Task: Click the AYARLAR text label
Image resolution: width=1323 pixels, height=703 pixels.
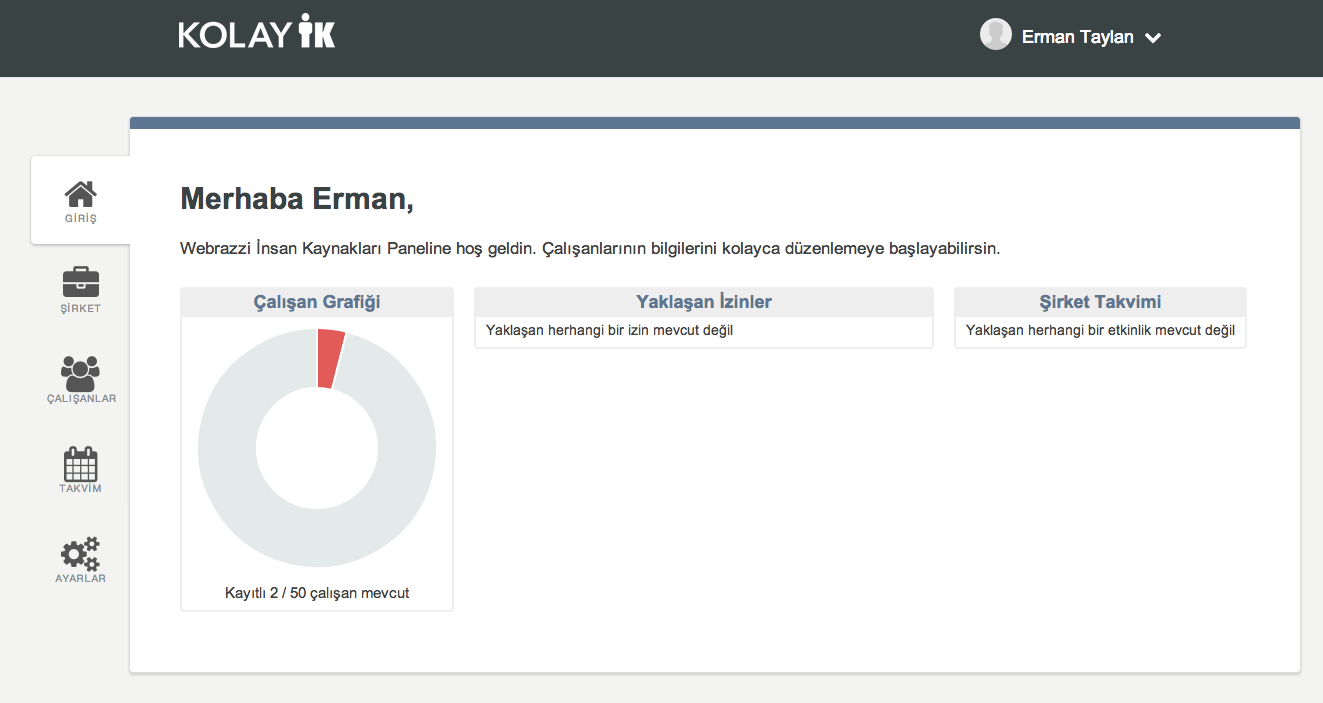Action: [x=80, y=578]
